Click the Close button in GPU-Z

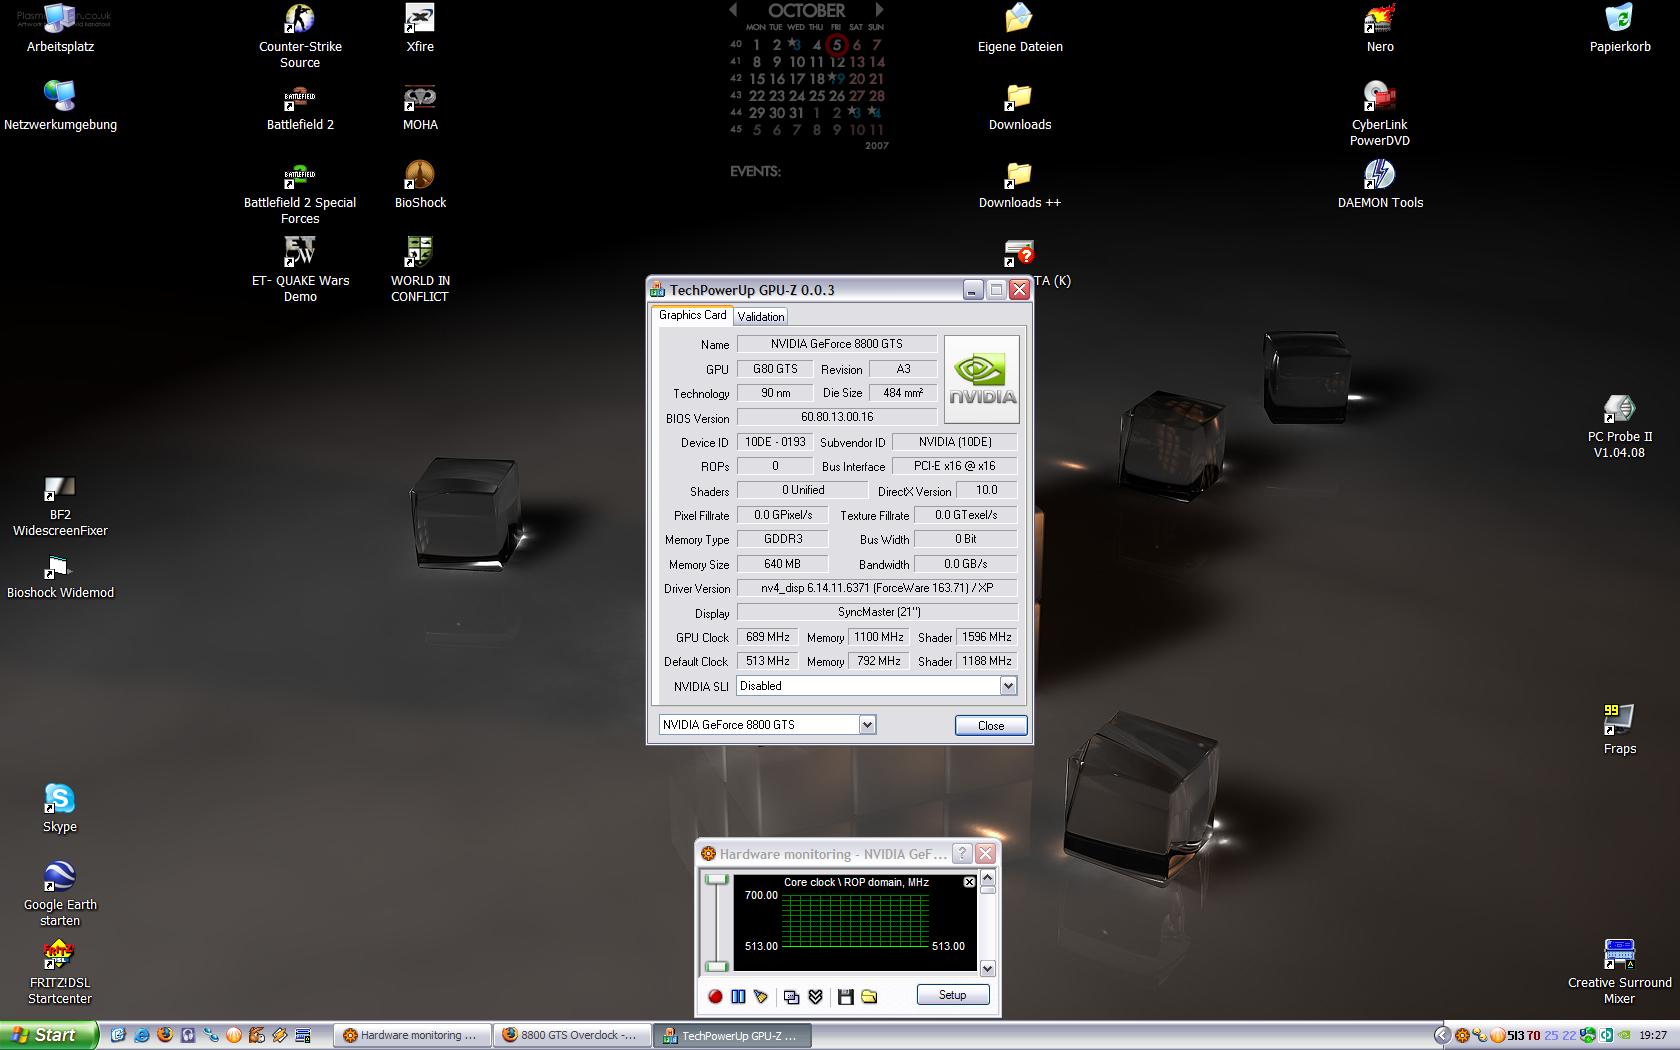(991, 725)
